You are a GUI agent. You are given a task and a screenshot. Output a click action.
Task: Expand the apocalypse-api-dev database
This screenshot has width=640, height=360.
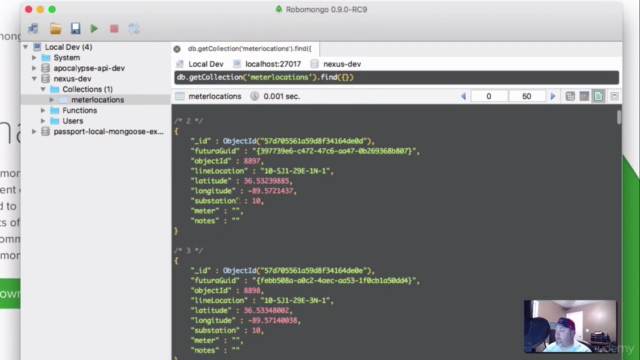(34, 68)
